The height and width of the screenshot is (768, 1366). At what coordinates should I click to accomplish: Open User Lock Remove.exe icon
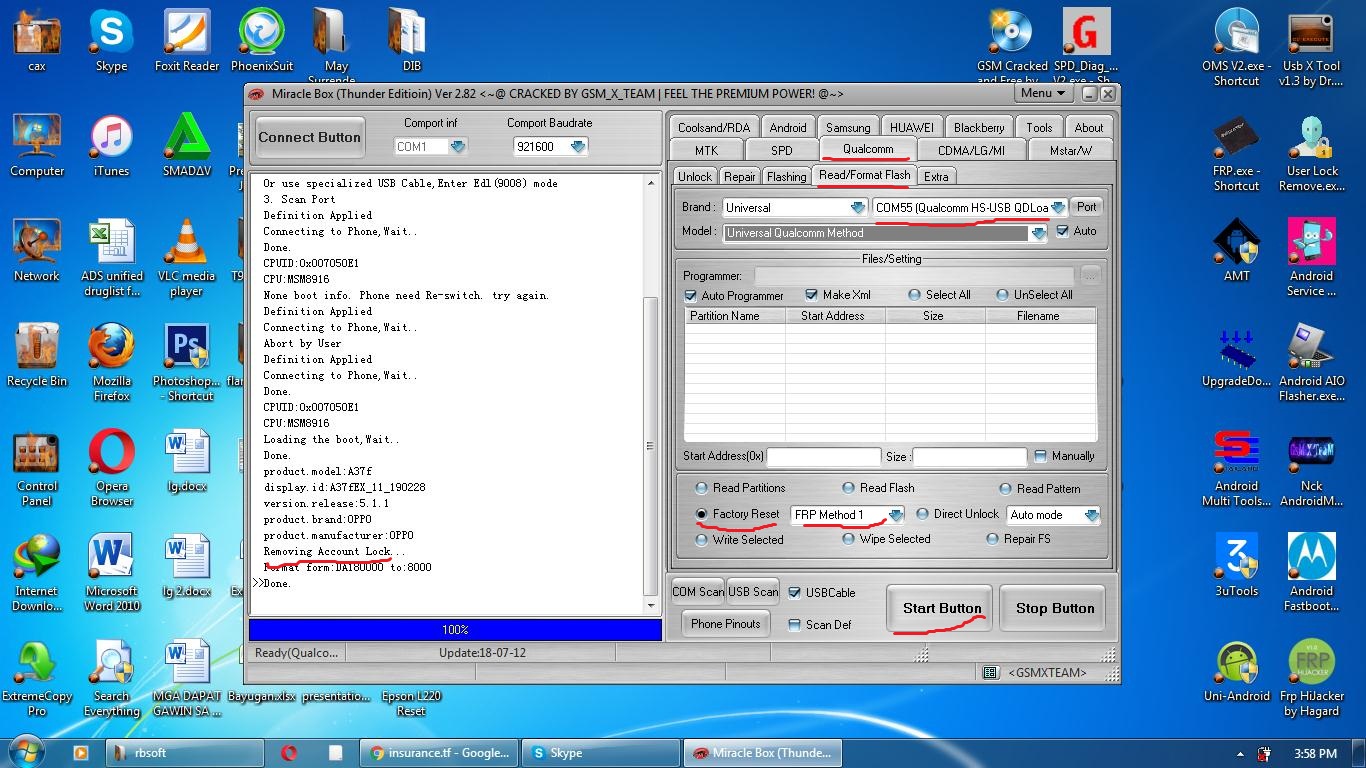[x=1311, y=153]
